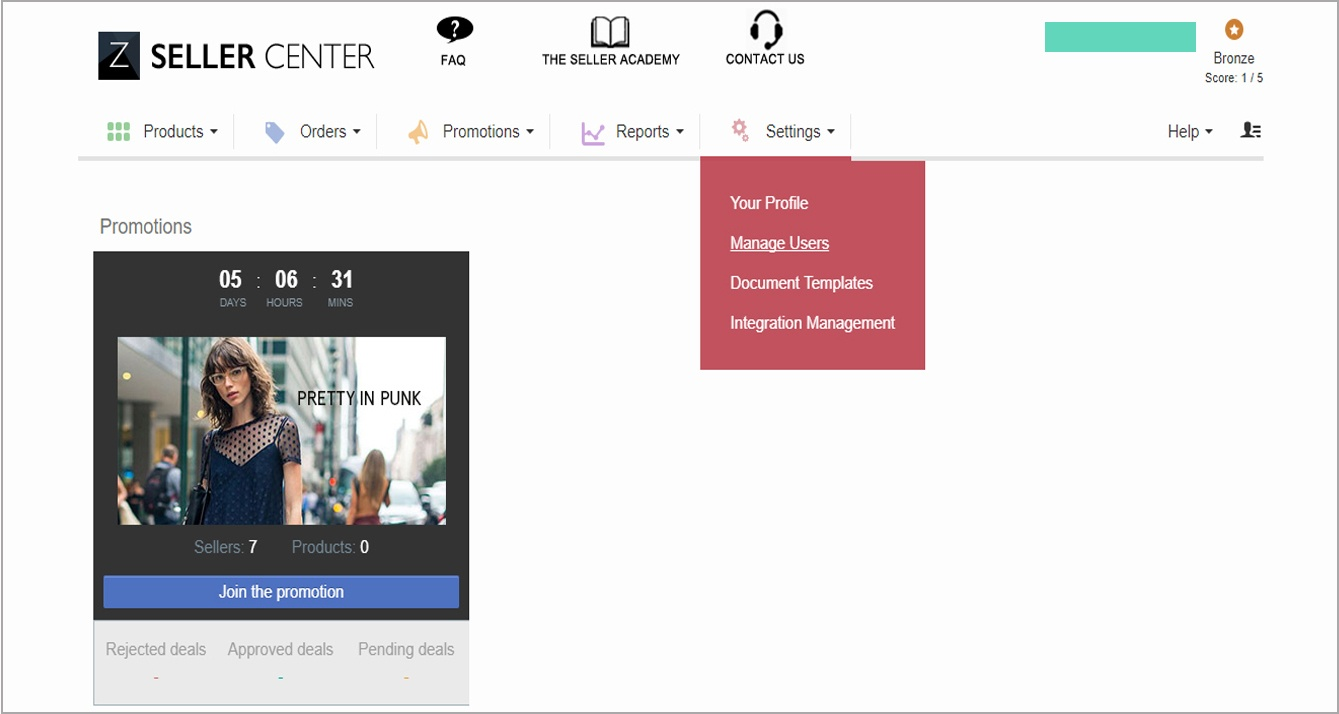
Task: Click the Z Seller Center logo
Action: (x=236, y=56)
